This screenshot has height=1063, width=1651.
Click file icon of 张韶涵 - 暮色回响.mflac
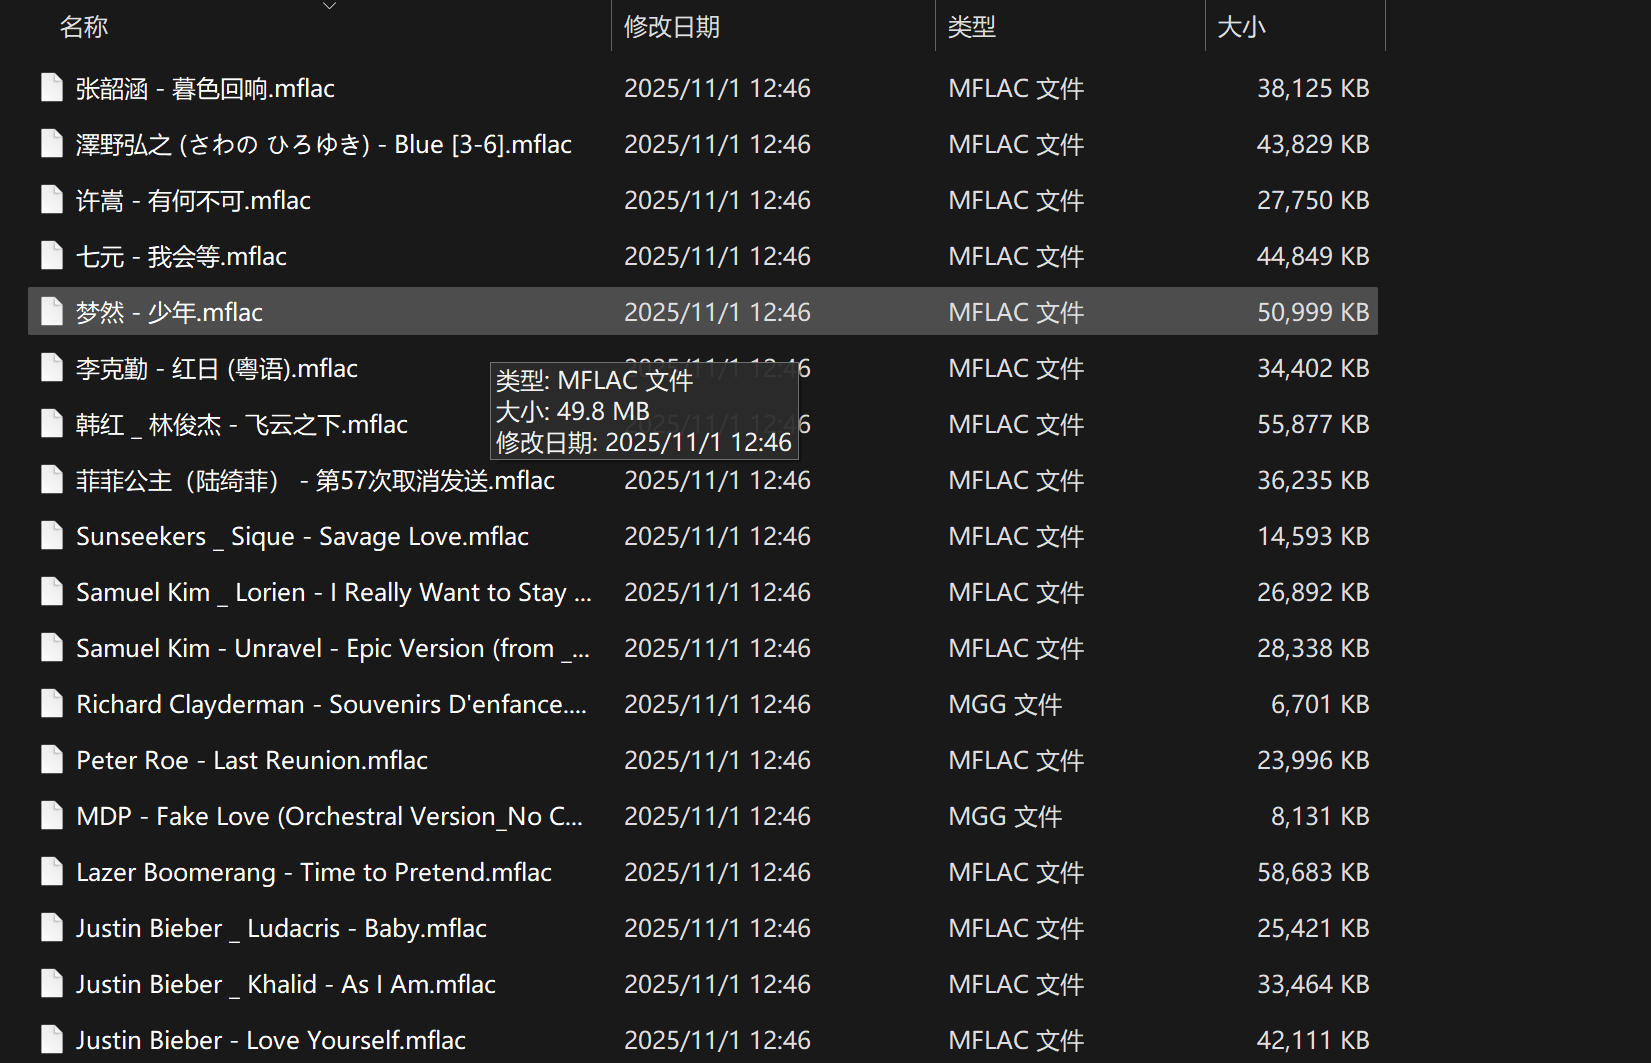pyautogui.click(x=52, y=88)
